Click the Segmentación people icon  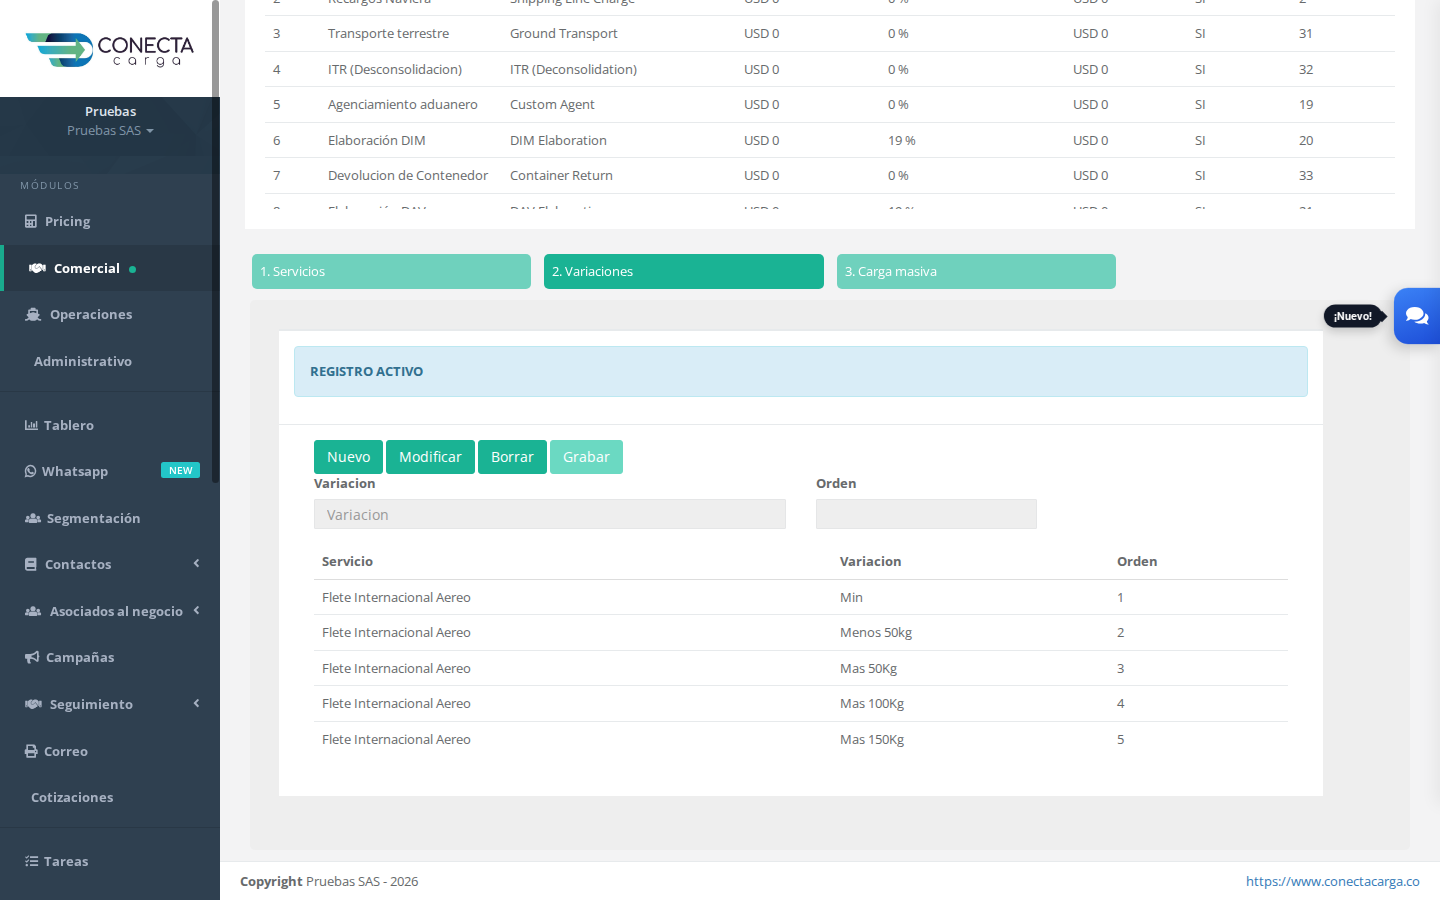(x=33, y=518)
